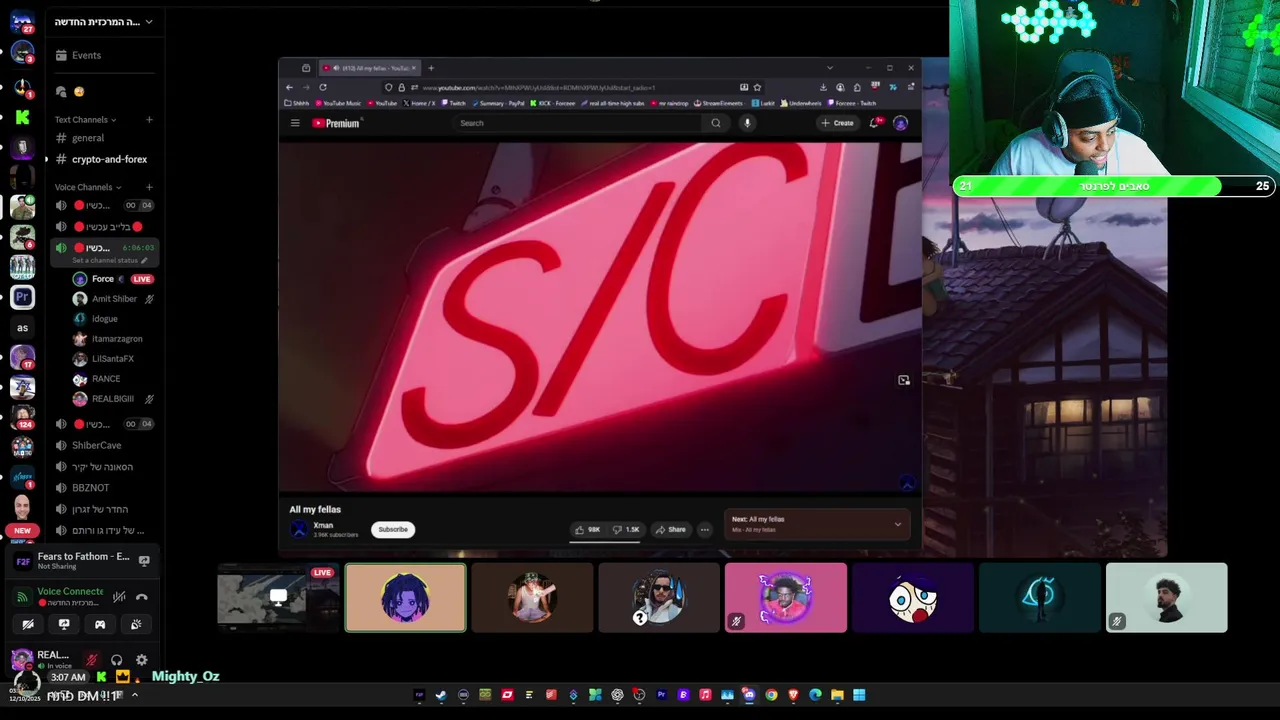Image resolution: width=1280 pixels, height=720 pixels.
Task: Like the video (98K)
Action: (x=588, y=530)
